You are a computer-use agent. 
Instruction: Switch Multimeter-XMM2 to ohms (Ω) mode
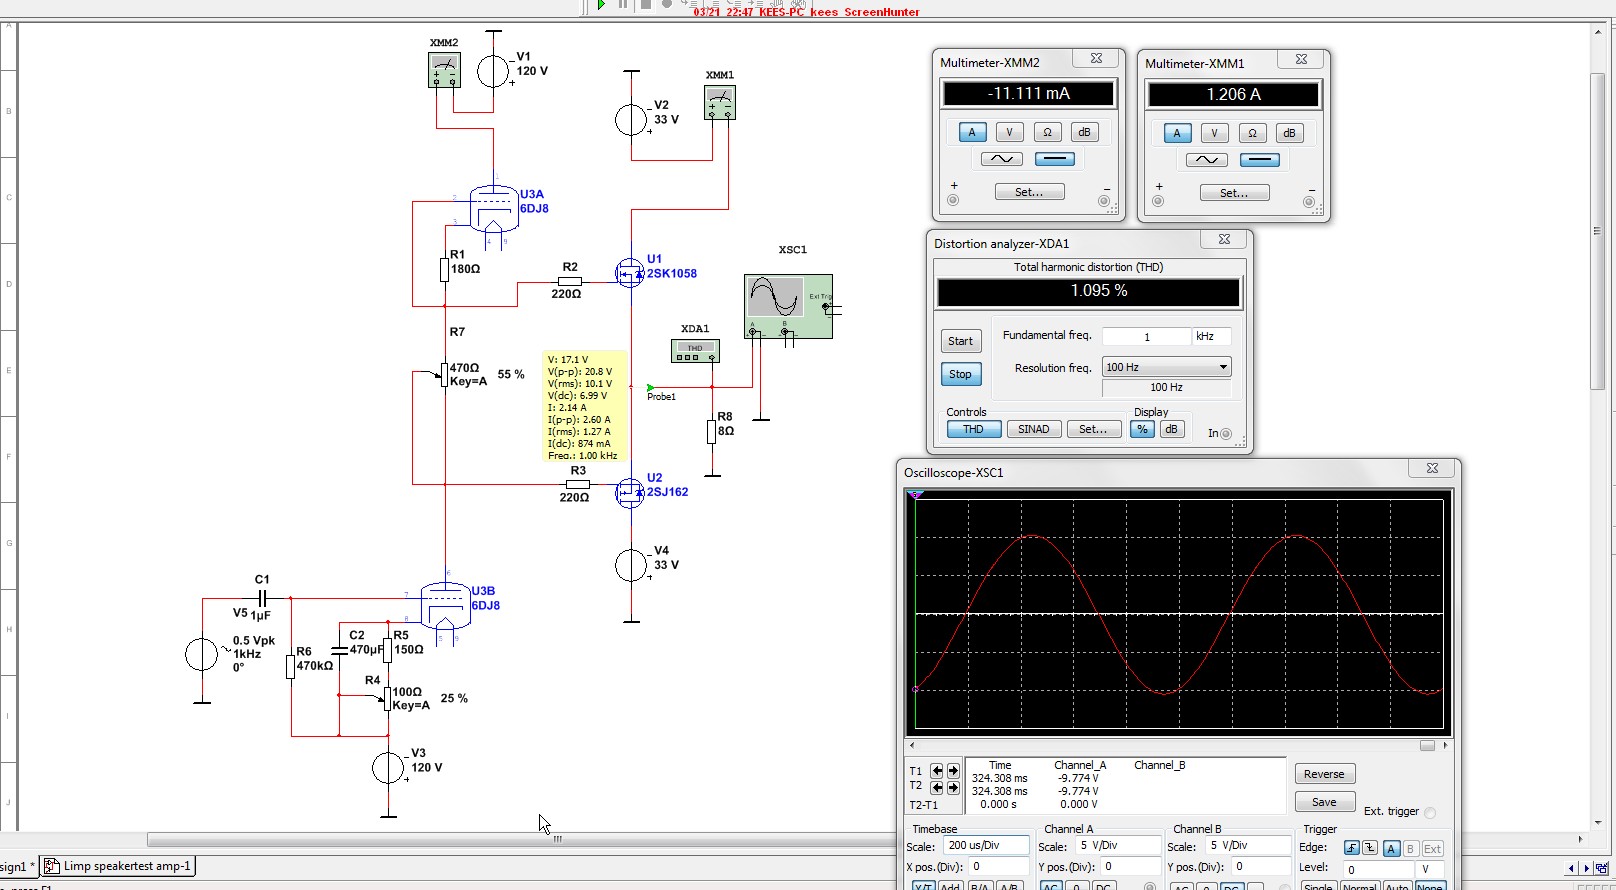pos(1047,132)
